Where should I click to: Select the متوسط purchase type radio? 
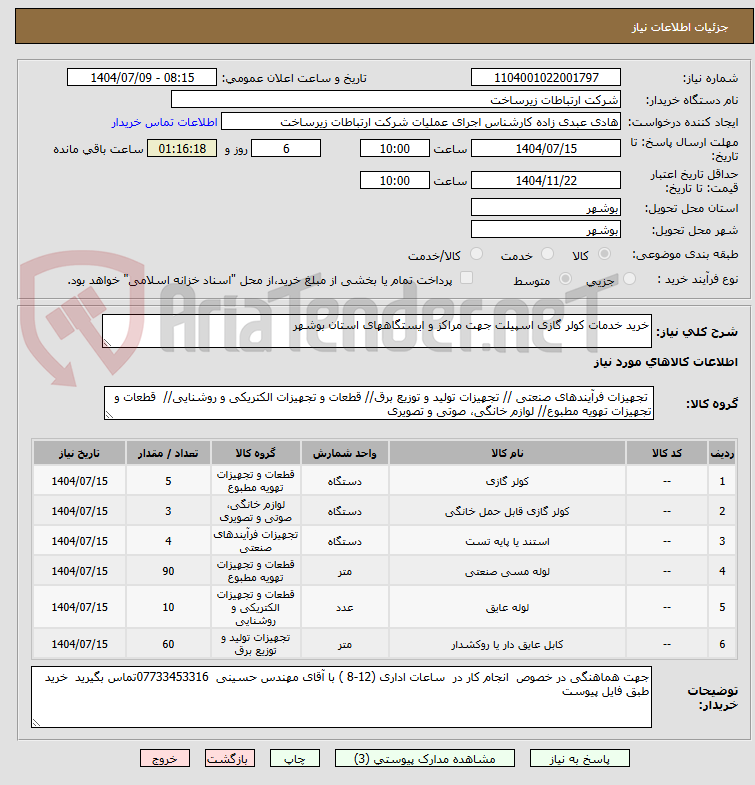[x=565, y=278]
